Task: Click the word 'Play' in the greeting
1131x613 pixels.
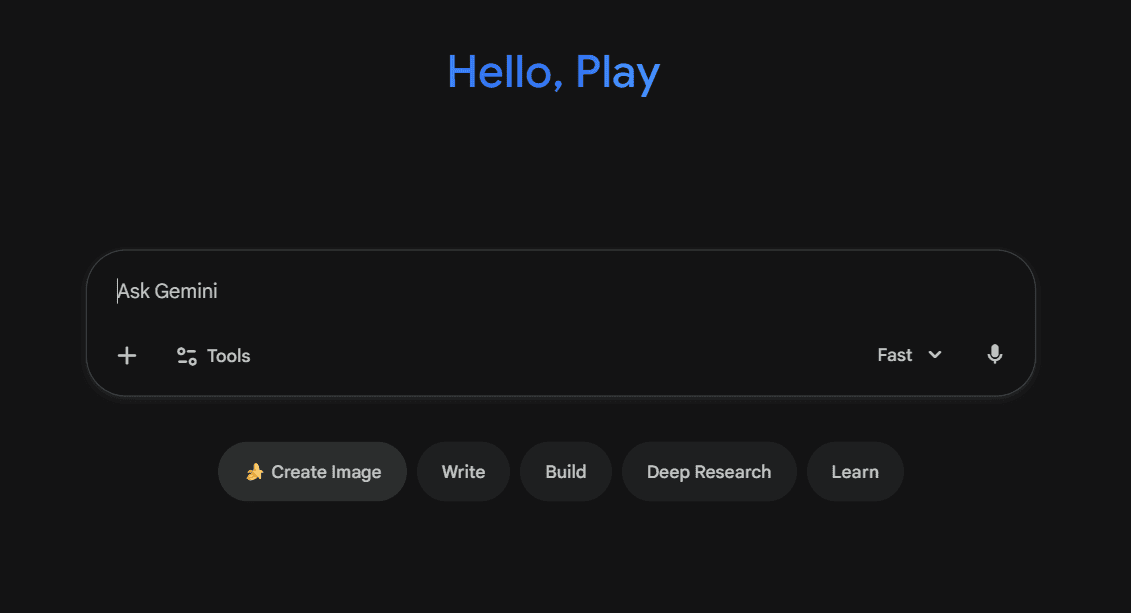Action: point(617,73)
